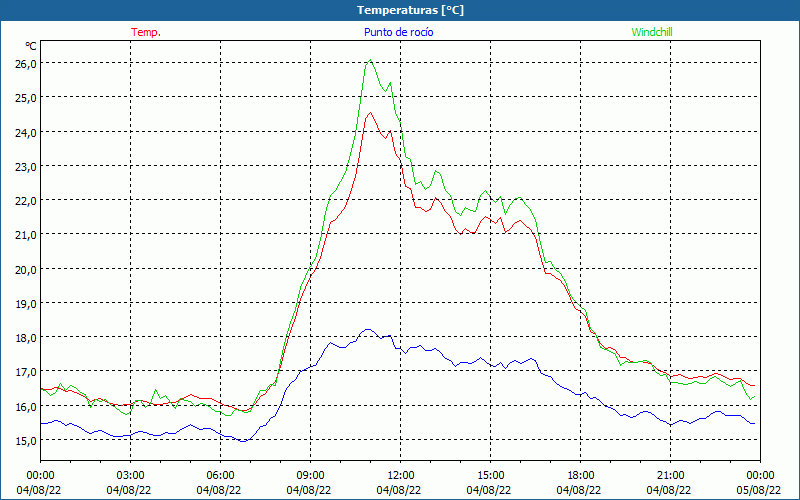Click the 24,0 y-axis value

pyautogui.click(x=27, y=132)
